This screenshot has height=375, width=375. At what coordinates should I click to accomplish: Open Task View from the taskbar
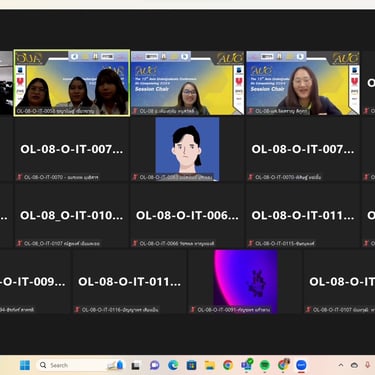click(x=135, y=366)
